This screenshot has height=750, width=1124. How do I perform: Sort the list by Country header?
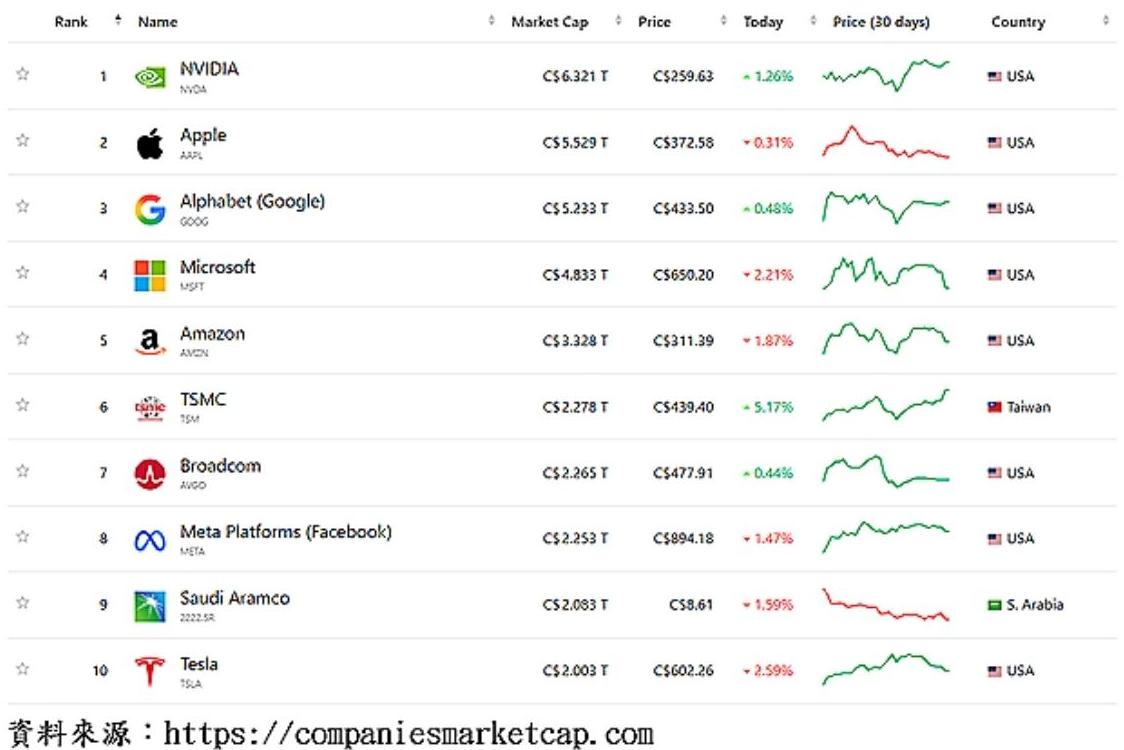1018,22
